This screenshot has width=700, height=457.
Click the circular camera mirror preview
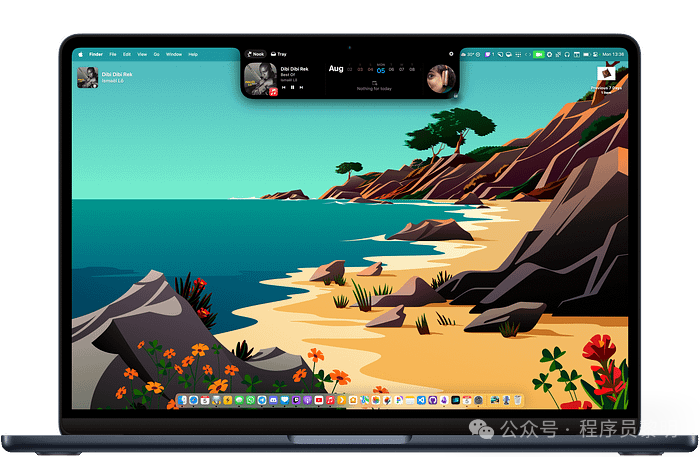tap(441, 79)
